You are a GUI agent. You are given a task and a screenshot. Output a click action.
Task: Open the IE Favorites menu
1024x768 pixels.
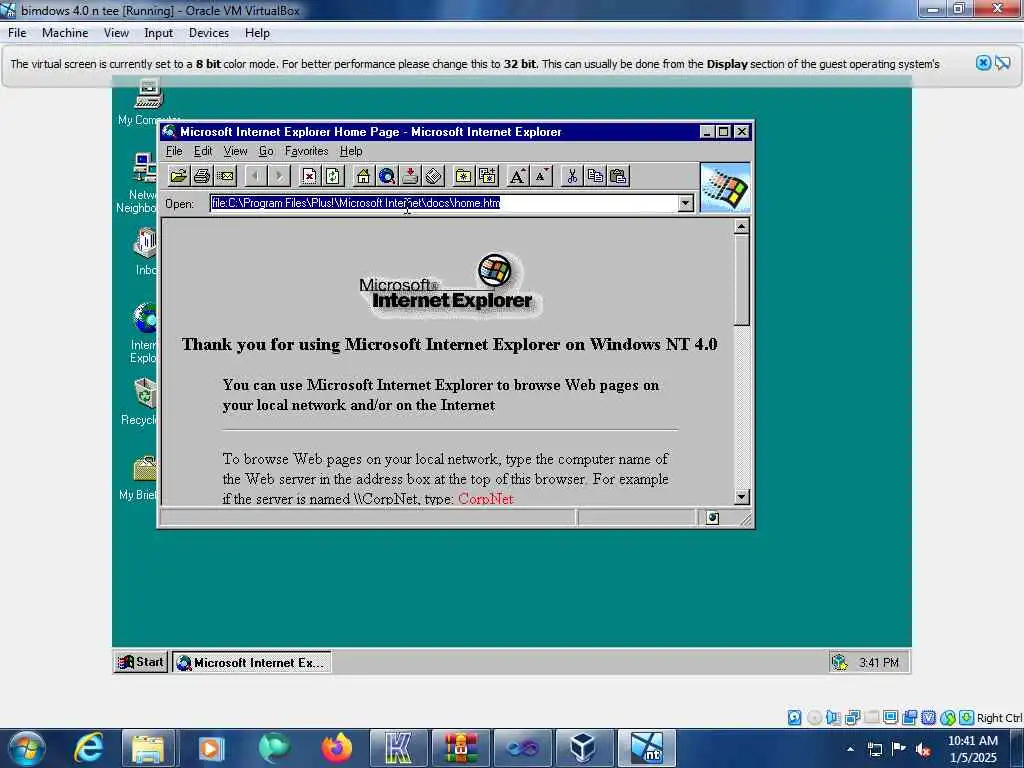[306, 151]
